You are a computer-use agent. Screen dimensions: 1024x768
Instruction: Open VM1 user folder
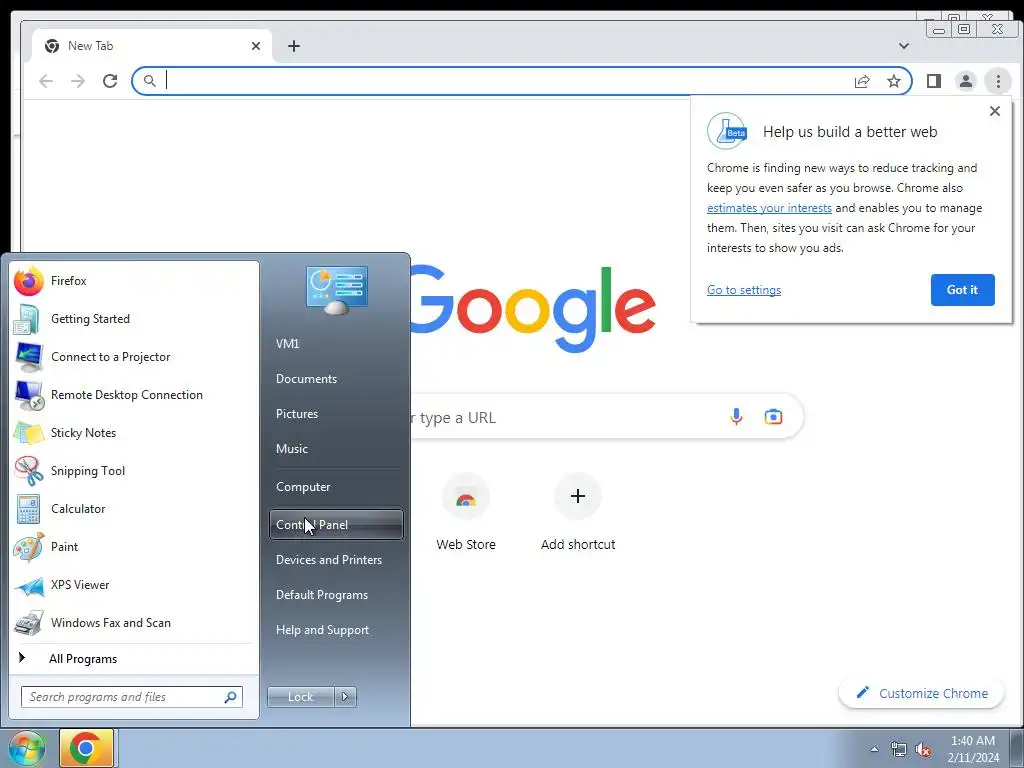point(336,344)
